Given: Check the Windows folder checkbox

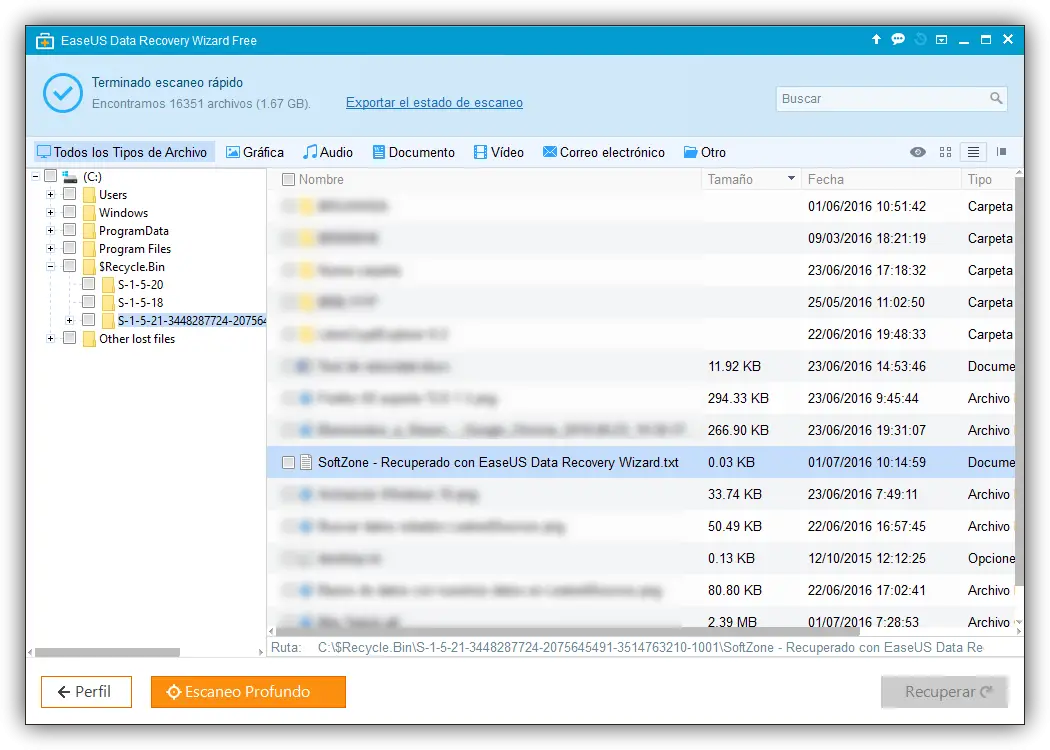Looking at the screenshot, I should point(69,212).
